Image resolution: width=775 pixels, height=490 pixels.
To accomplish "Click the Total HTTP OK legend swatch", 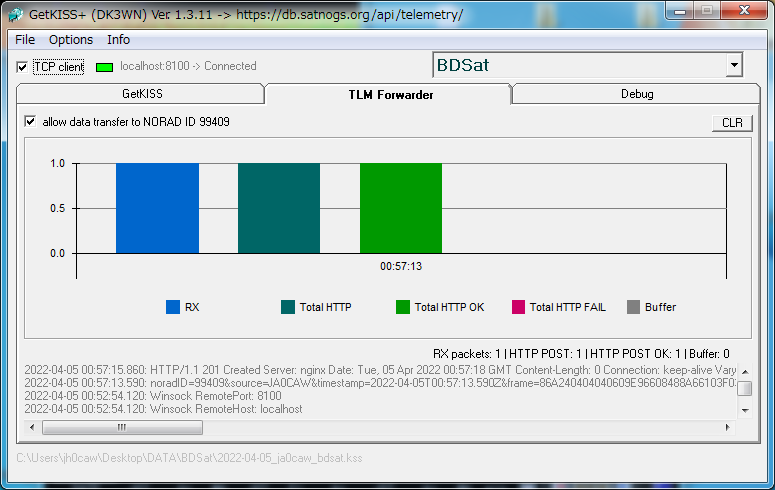I will [x=403, y=307].
